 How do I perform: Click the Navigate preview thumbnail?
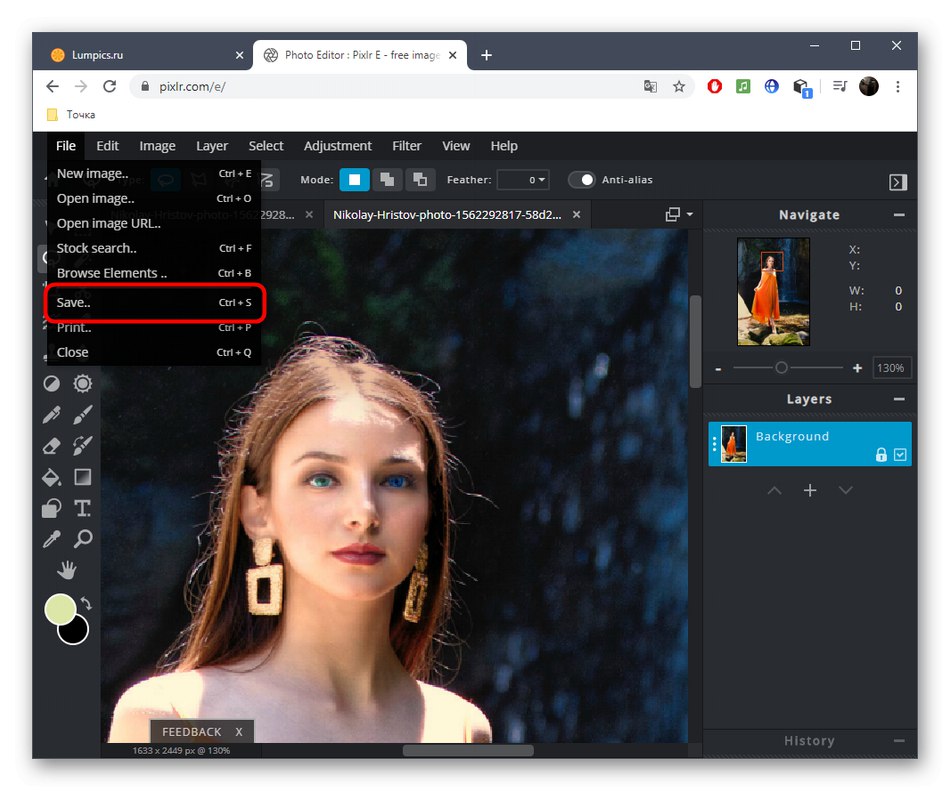[x=773, y=292]
